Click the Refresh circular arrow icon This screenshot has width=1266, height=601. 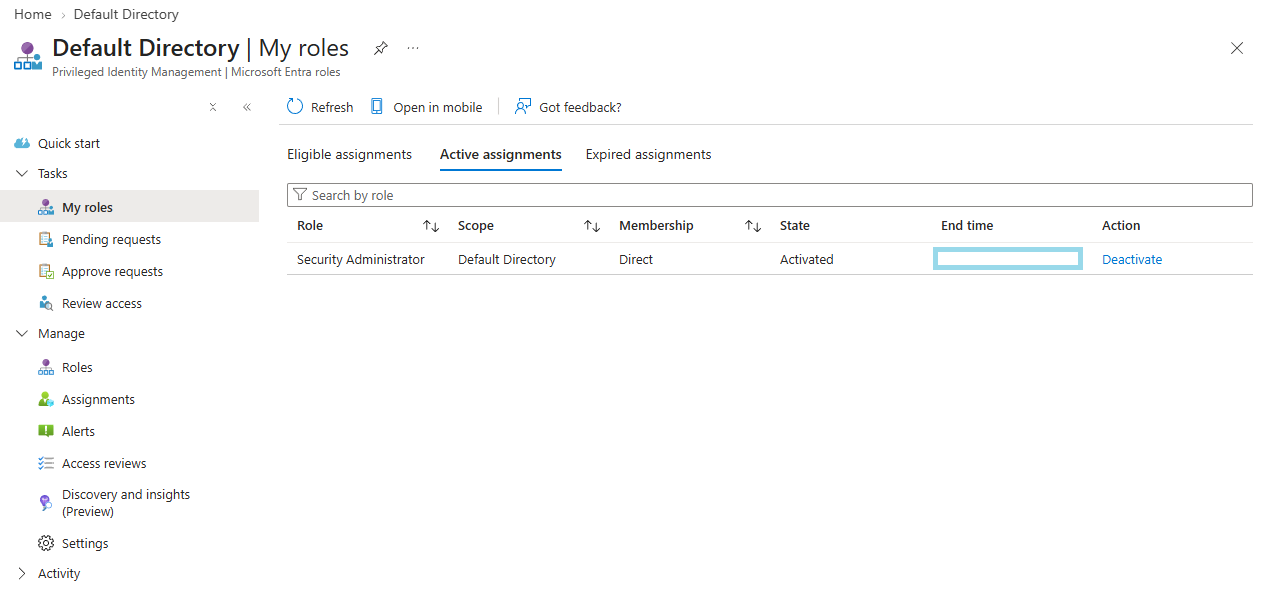[295, 107]
